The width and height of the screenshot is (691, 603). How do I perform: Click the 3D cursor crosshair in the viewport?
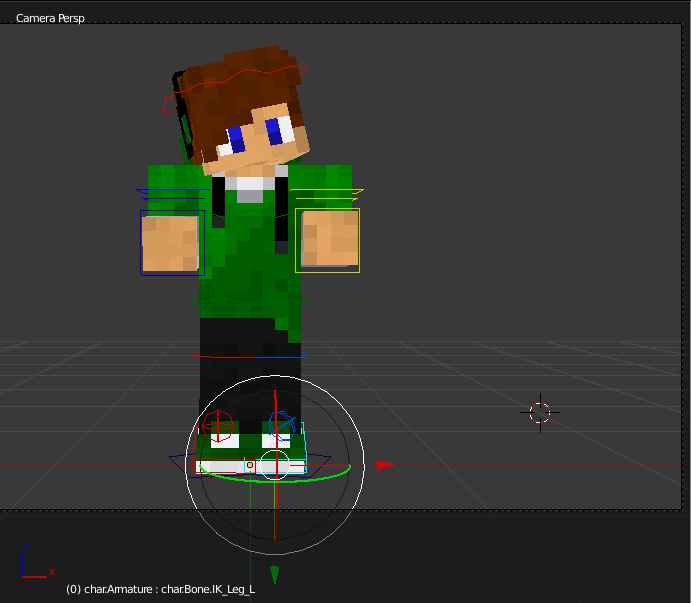point(540,413)
